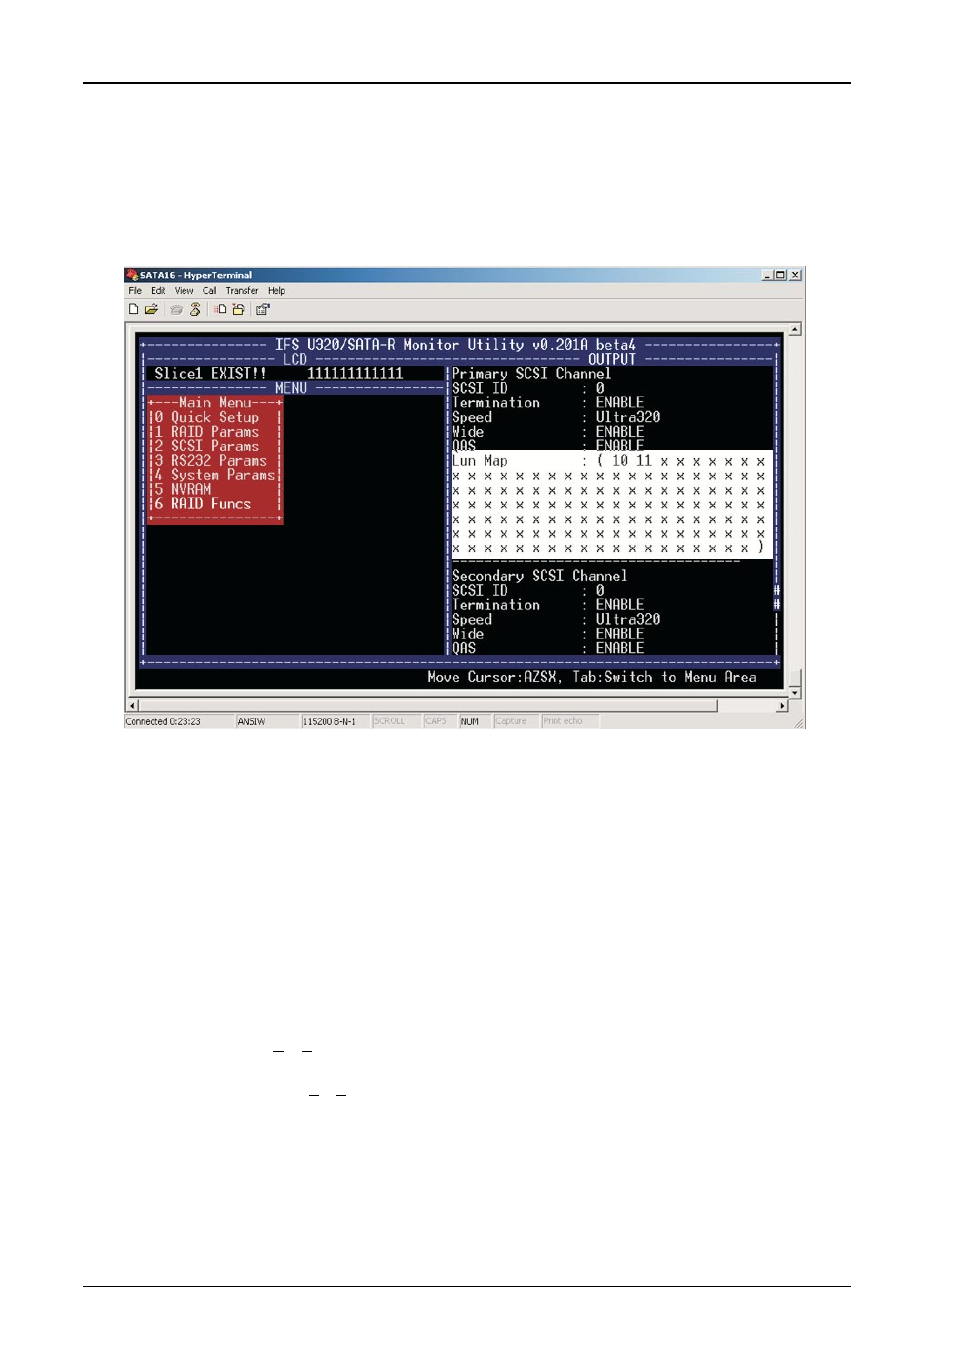
Task: Click the horizontal scrollbar left arrow
Action: point(132,706)
